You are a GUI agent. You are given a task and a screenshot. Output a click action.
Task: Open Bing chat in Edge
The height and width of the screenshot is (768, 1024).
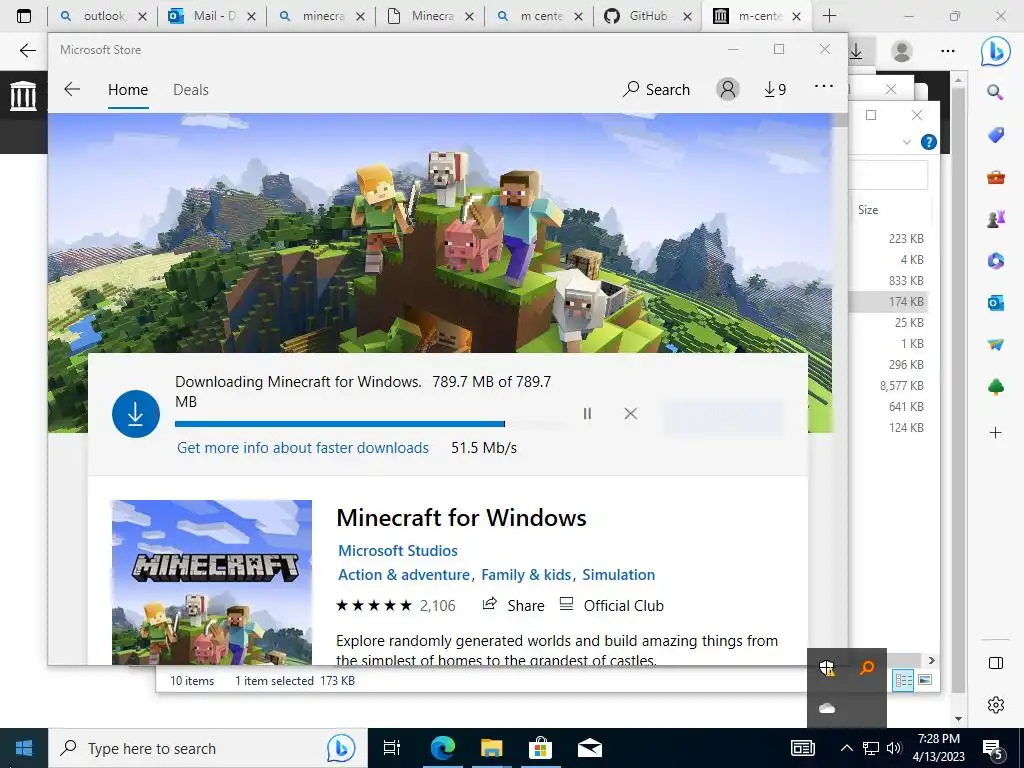point(995,51)
